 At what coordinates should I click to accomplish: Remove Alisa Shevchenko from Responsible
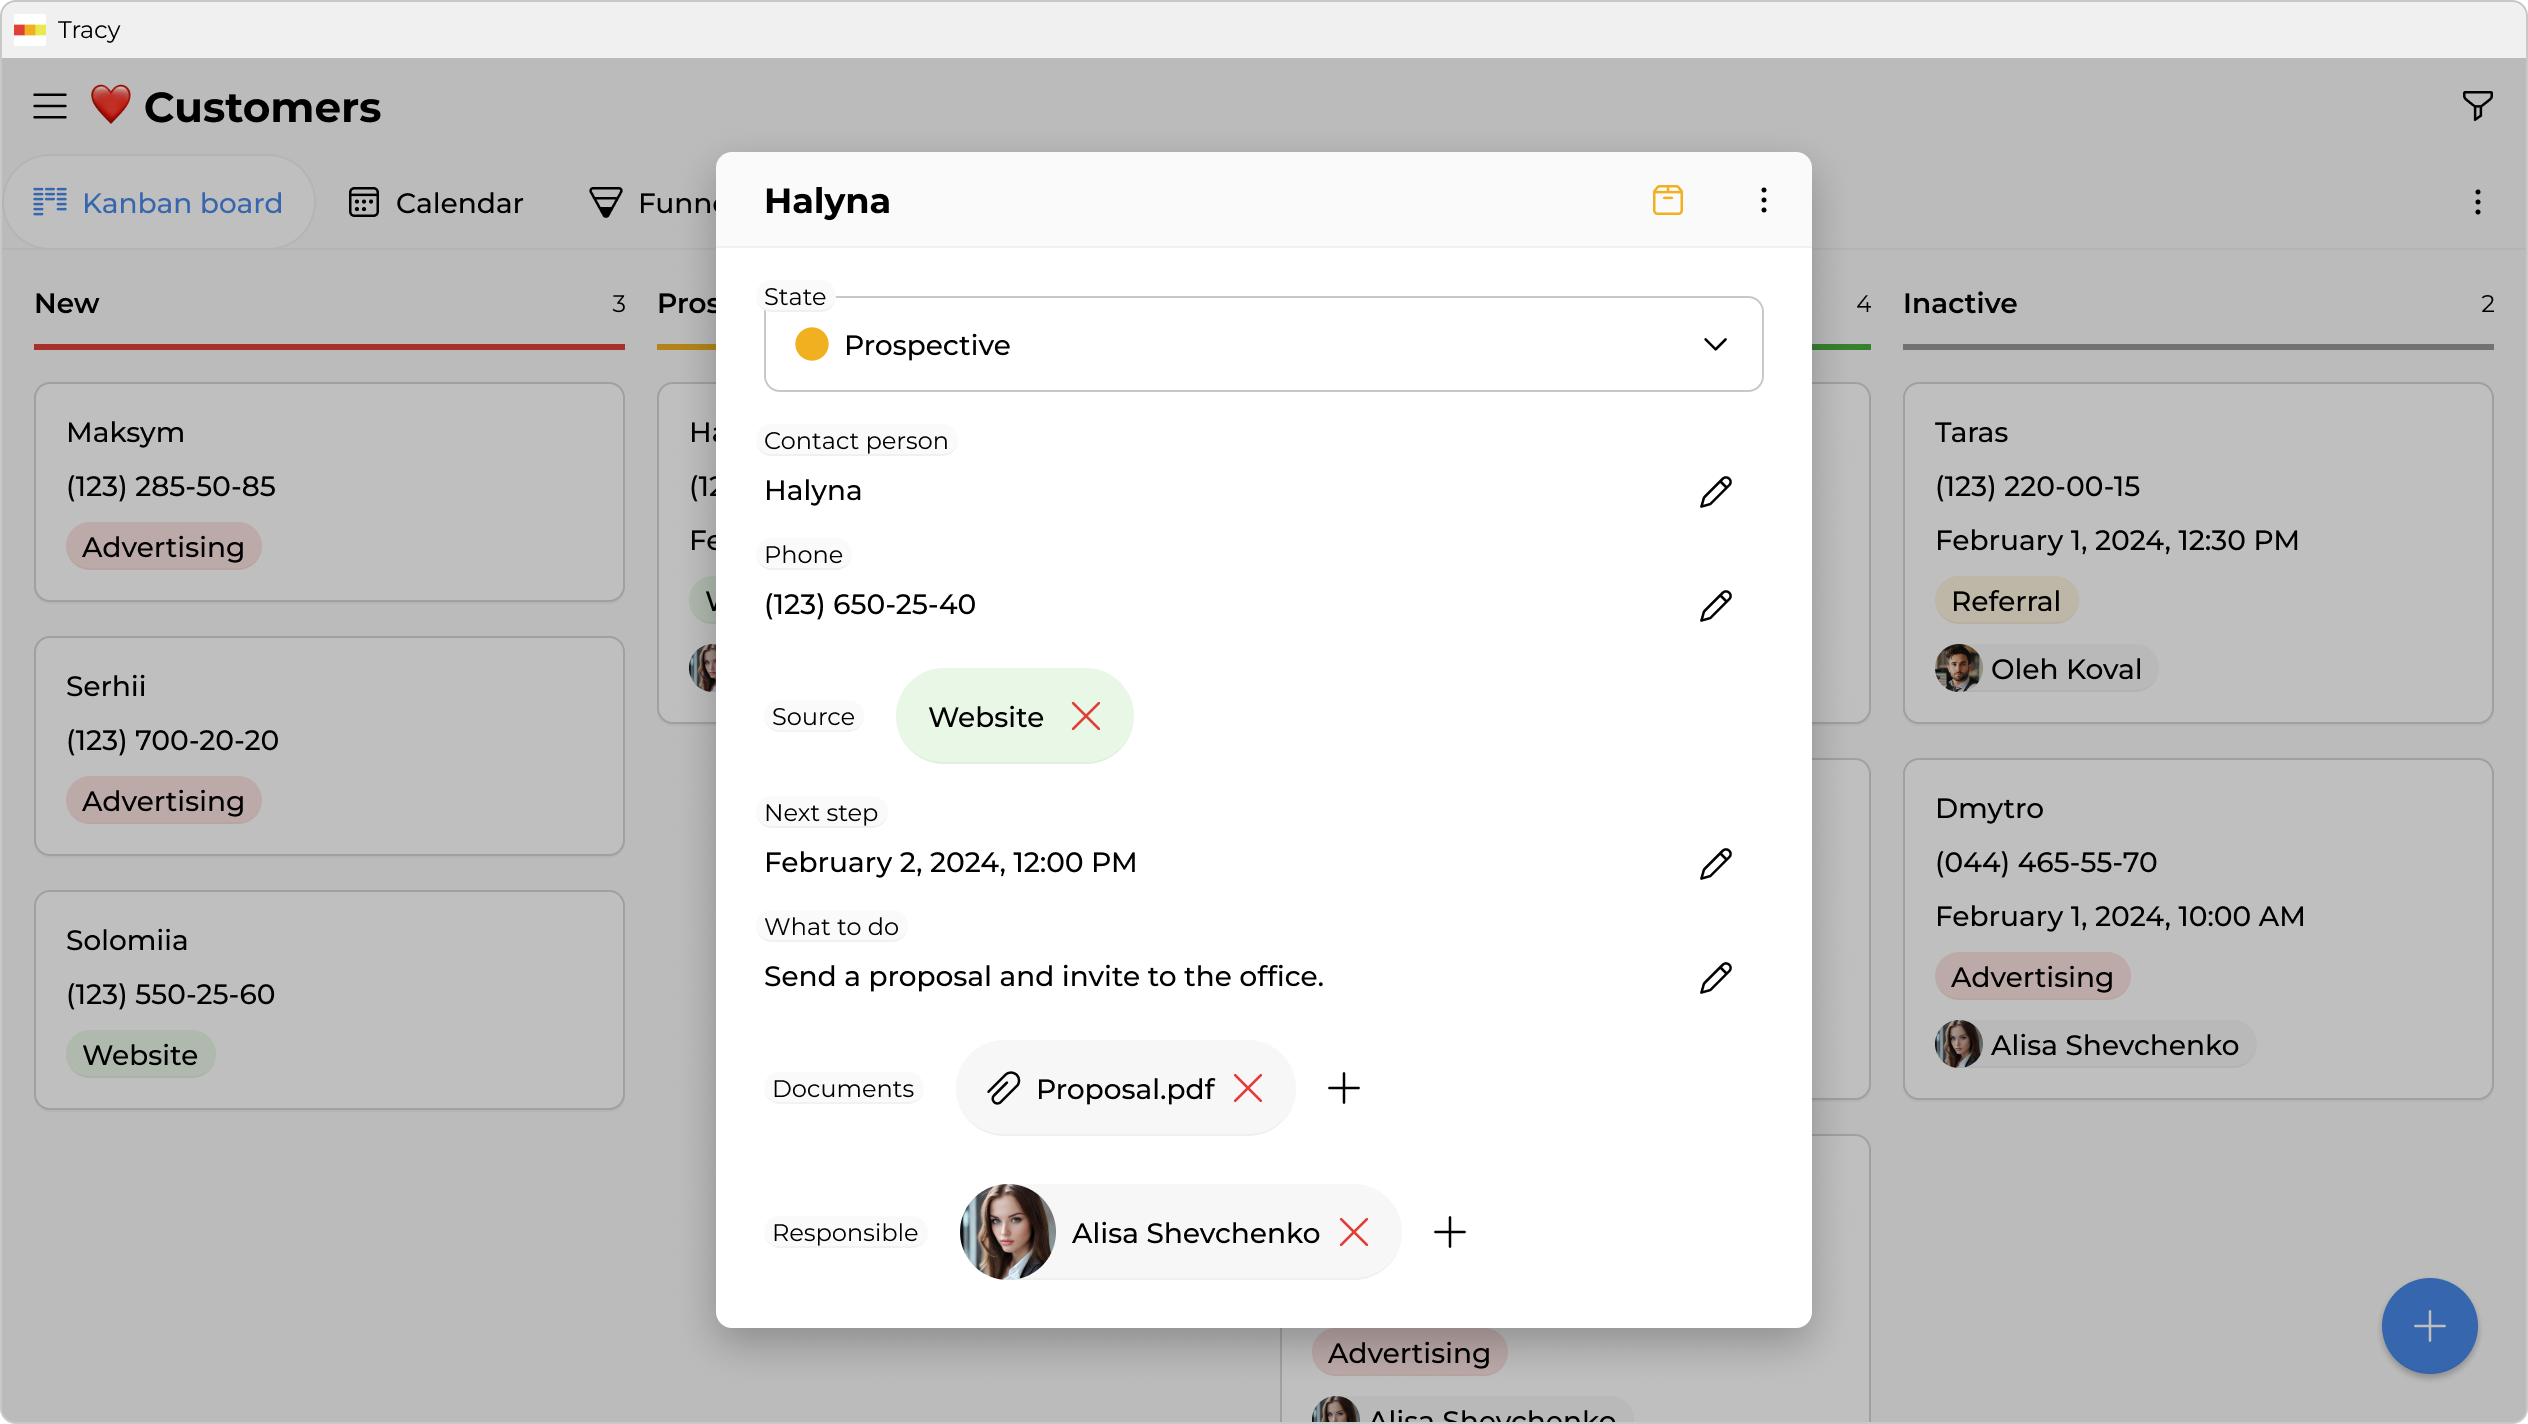coord(1355,1232)
